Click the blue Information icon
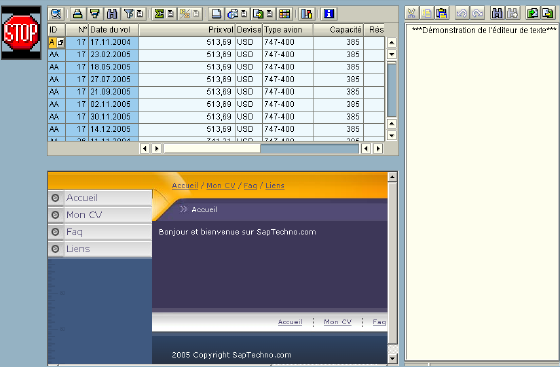The width and height of the screenshot is (560, 367). tap(329, 14)
